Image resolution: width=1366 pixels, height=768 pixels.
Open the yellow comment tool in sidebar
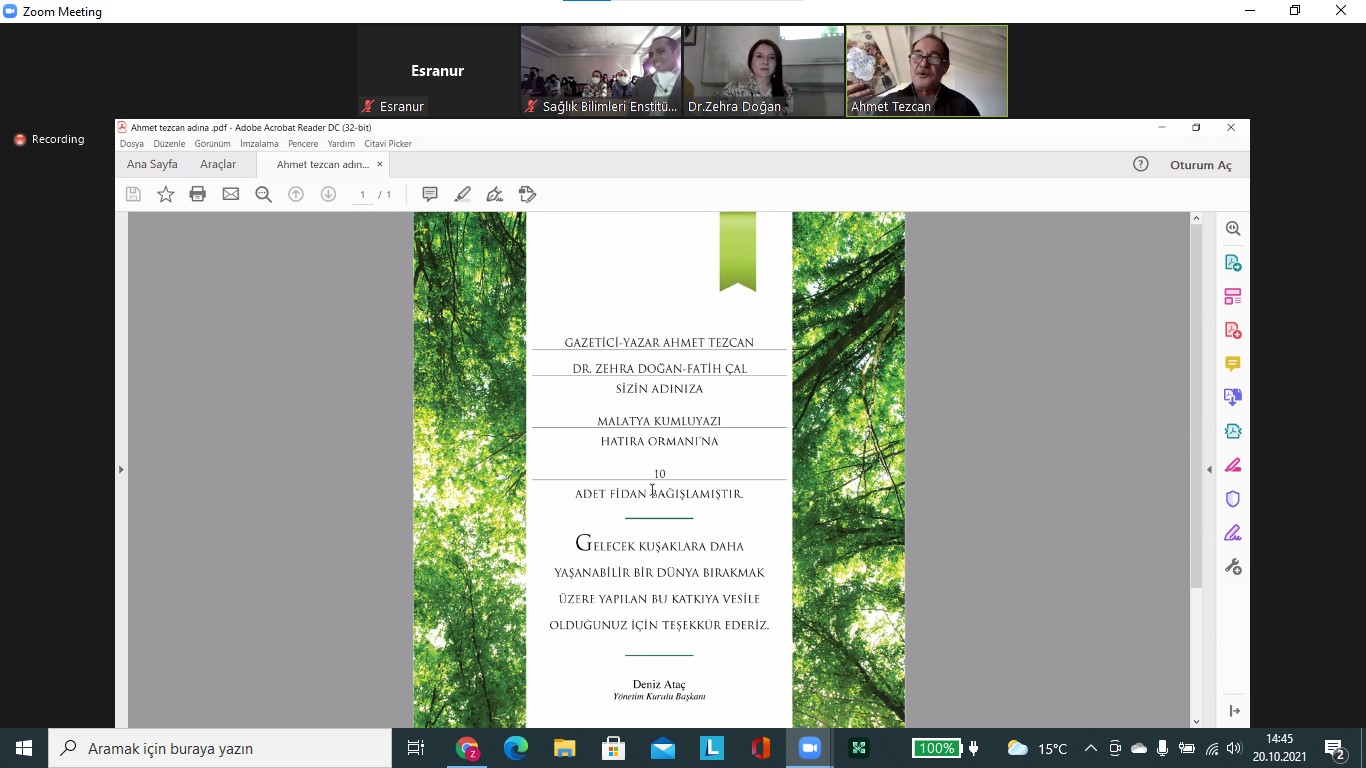pyautogui.click(x=1233, y=364)
